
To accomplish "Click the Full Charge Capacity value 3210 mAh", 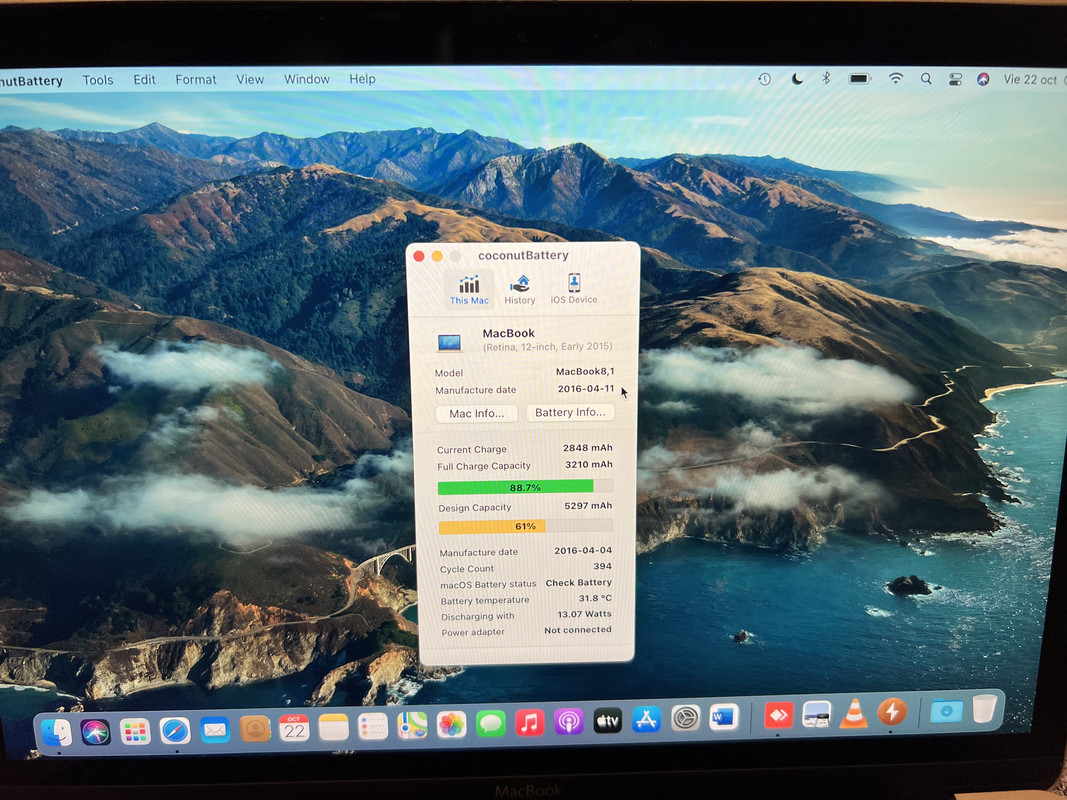I will pos(589,465).
